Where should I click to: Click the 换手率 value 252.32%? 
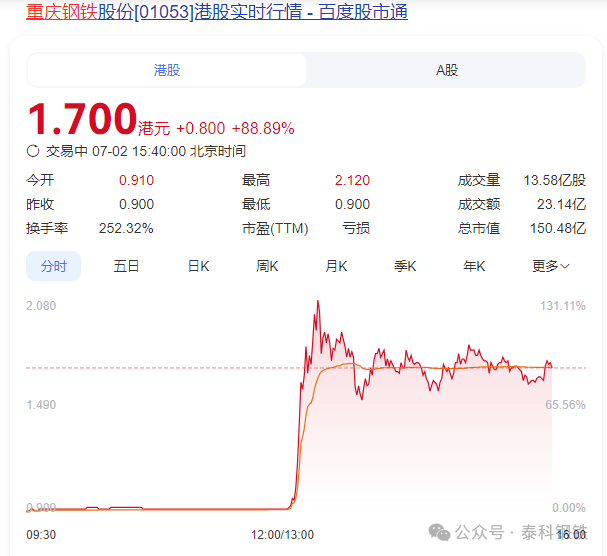126,228
